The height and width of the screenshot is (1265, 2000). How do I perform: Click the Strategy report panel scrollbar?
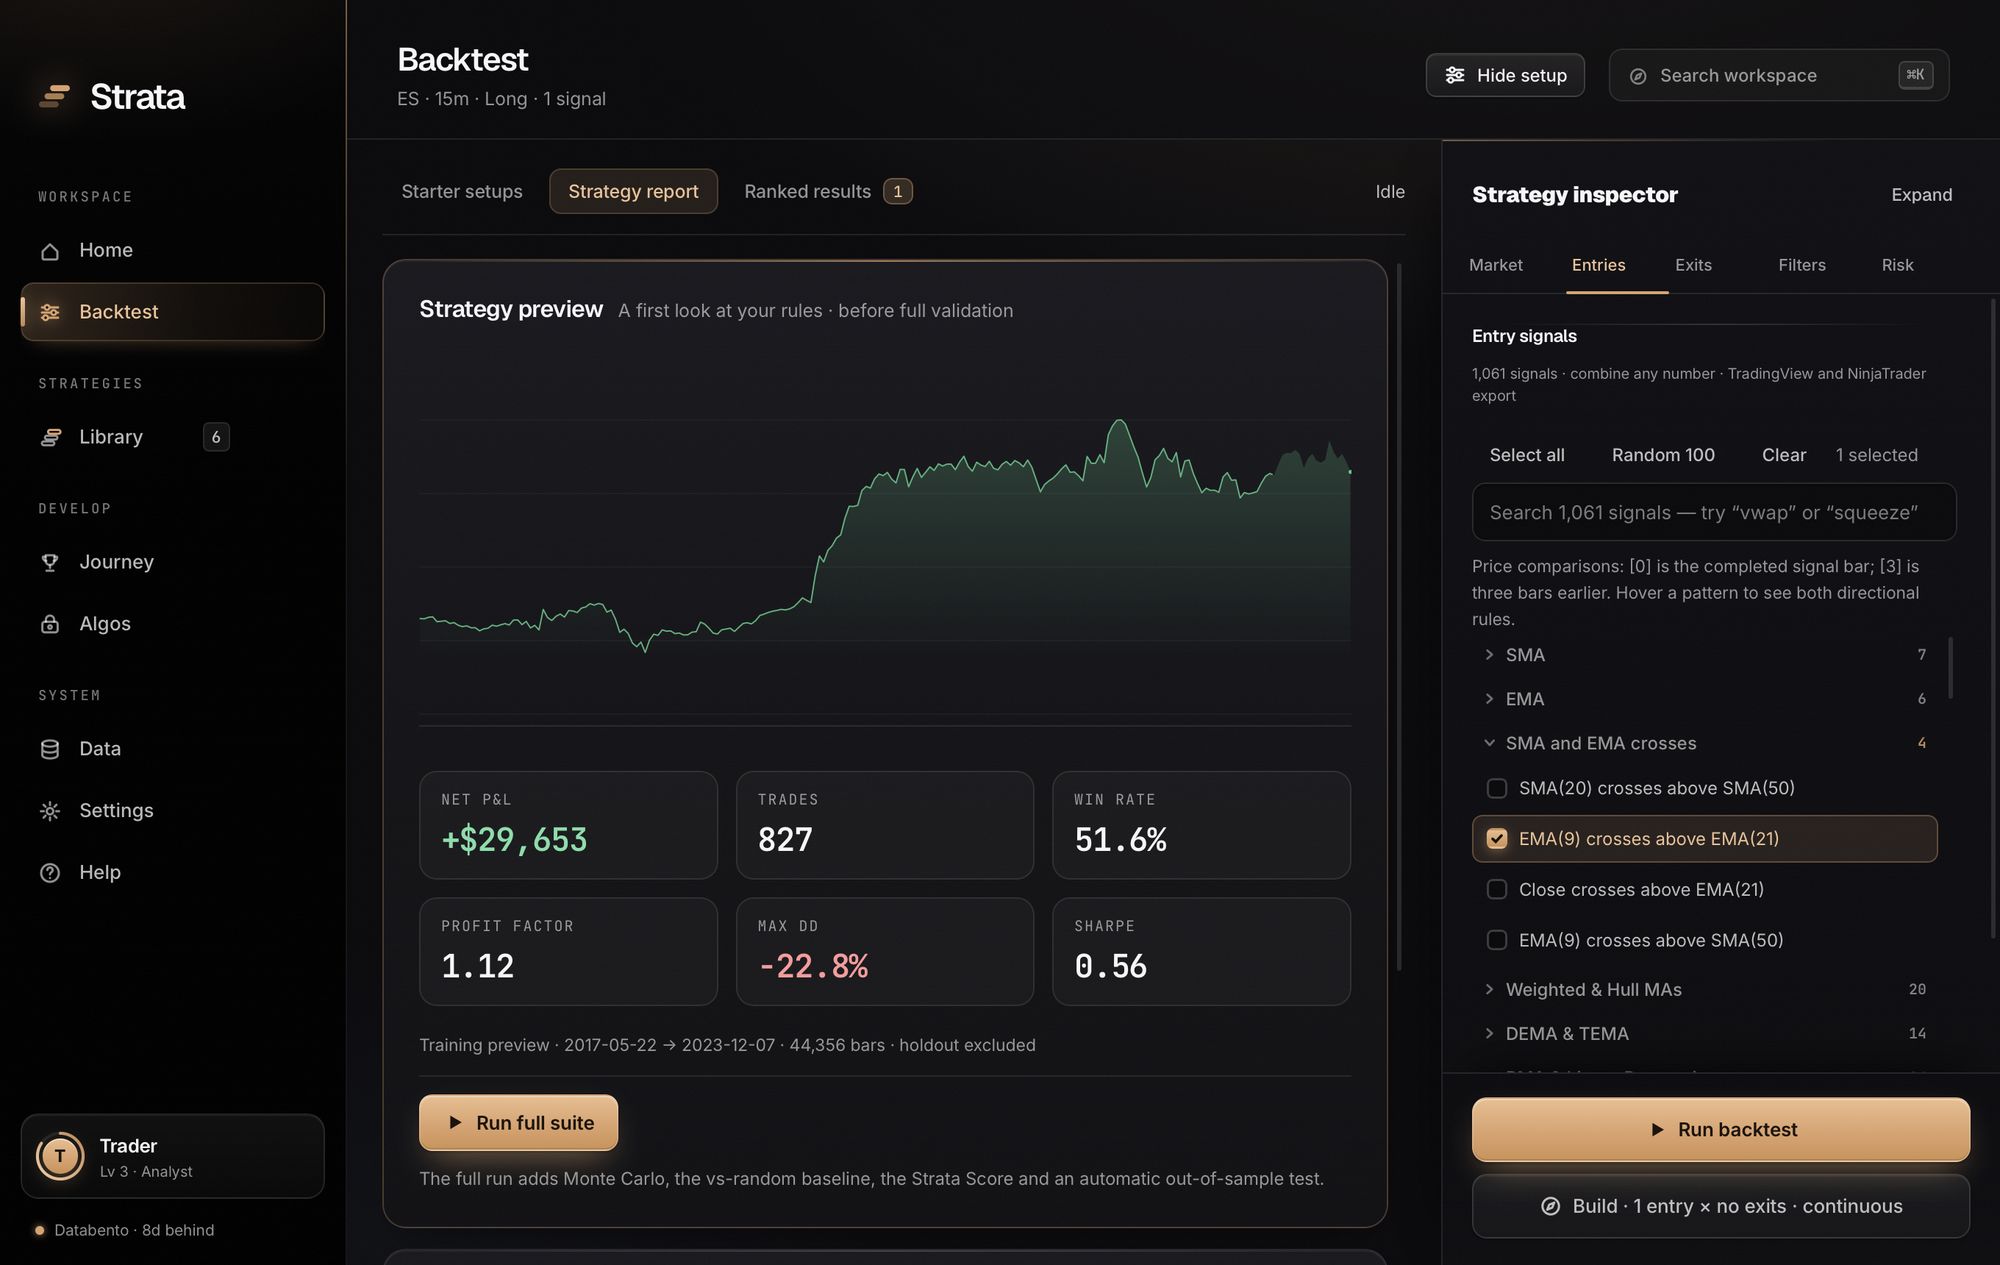[1399, 616]
